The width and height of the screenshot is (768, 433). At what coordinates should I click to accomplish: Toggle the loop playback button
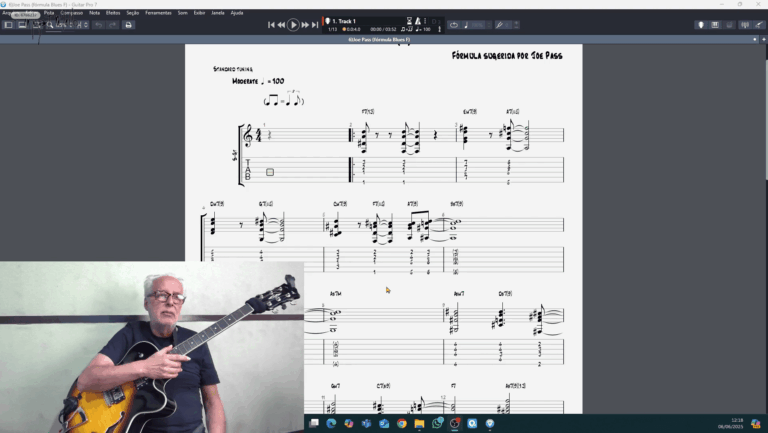click(453, 24)
